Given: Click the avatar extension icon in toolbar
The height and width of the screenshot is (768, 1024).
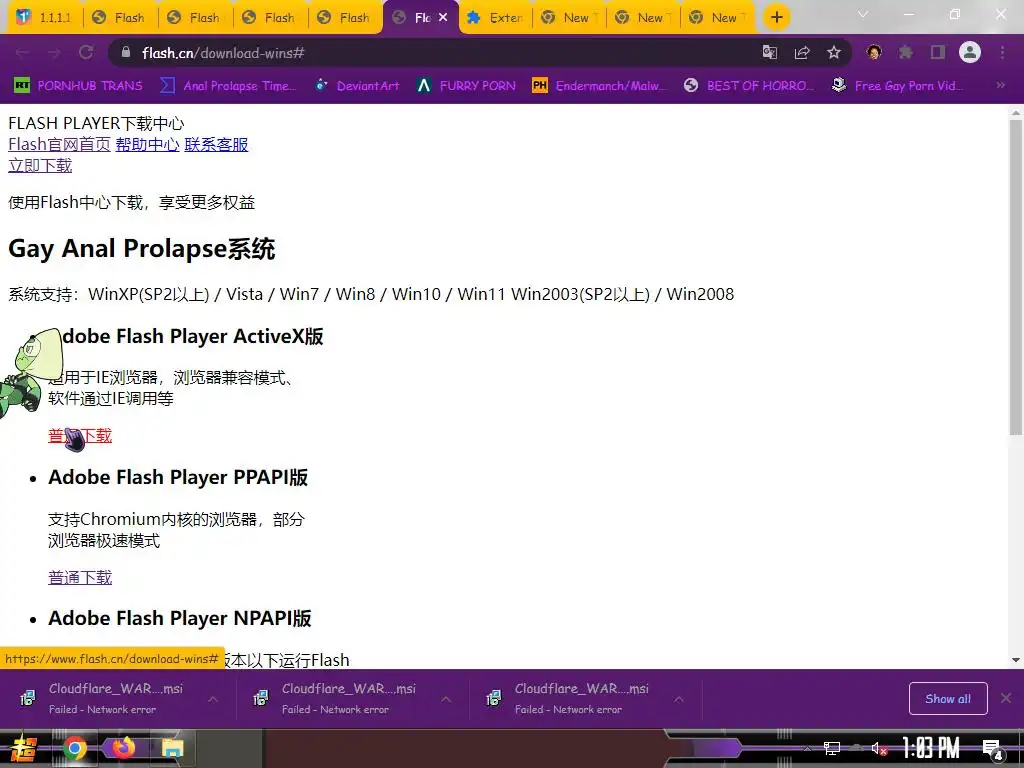Looking at the screenshot, I should [x=874, y=52].
